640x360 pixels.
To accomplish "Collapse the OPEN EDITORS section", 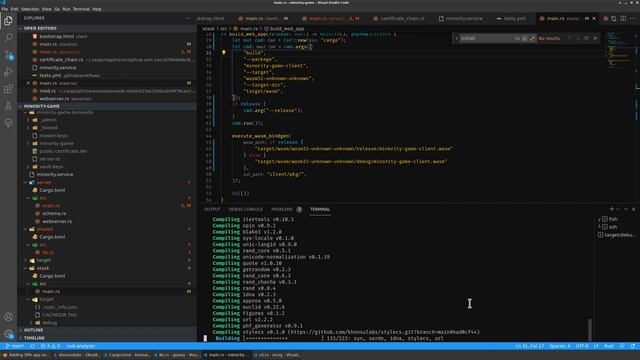I will coord(108,28).
